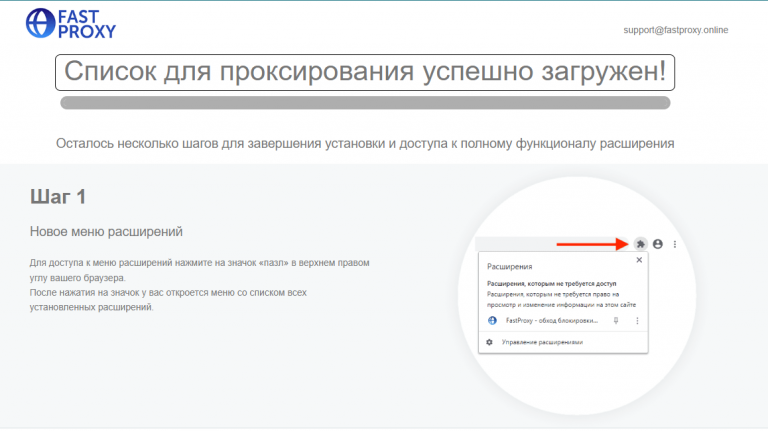Click the 'Шаг 1' heading
The height and width of the screenshot is (431, 768).
pos(58,196)
